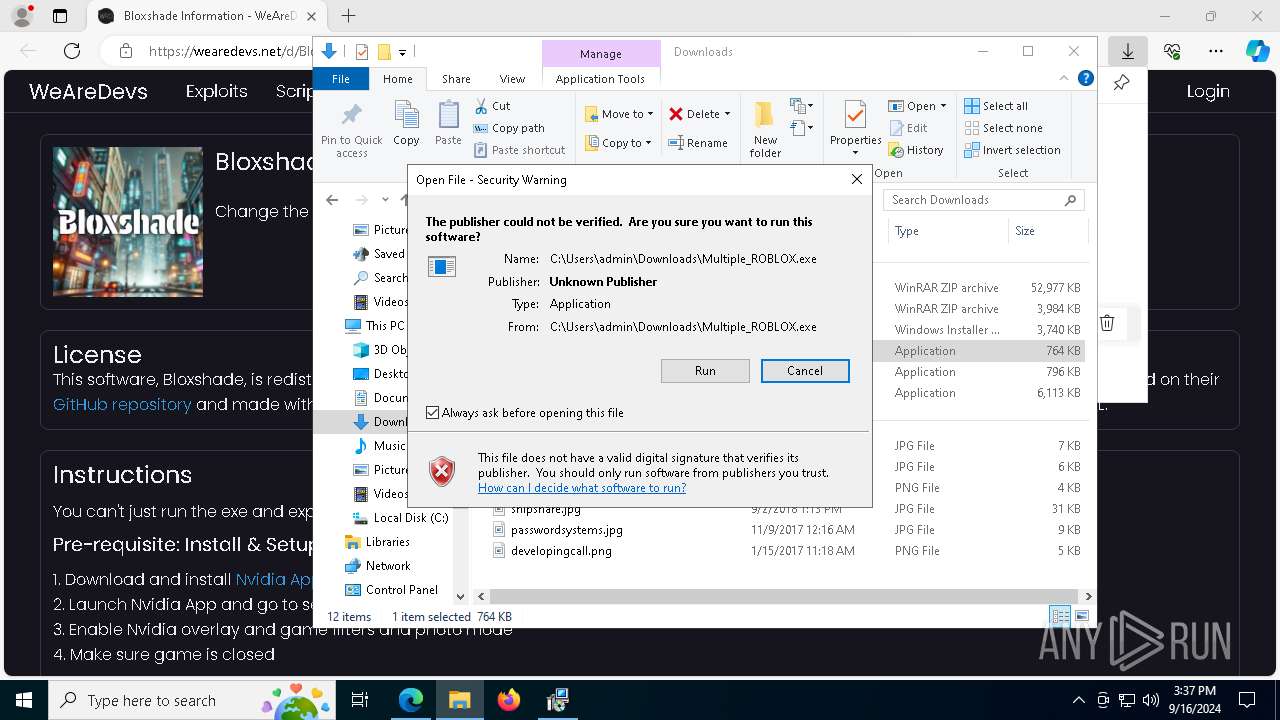Viewport: 1280px width, 720px height.
Task: Switch to details view icon
Action: click(x=1060, y=616)
